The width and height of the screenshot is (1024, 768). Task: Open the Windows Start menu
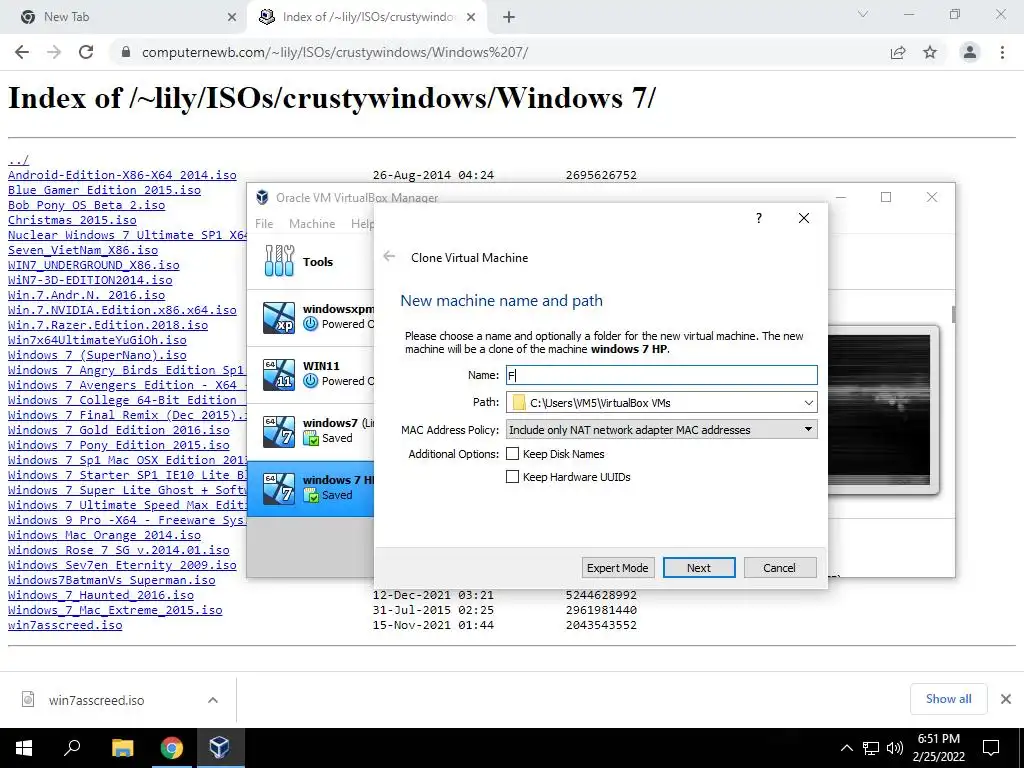24,748
